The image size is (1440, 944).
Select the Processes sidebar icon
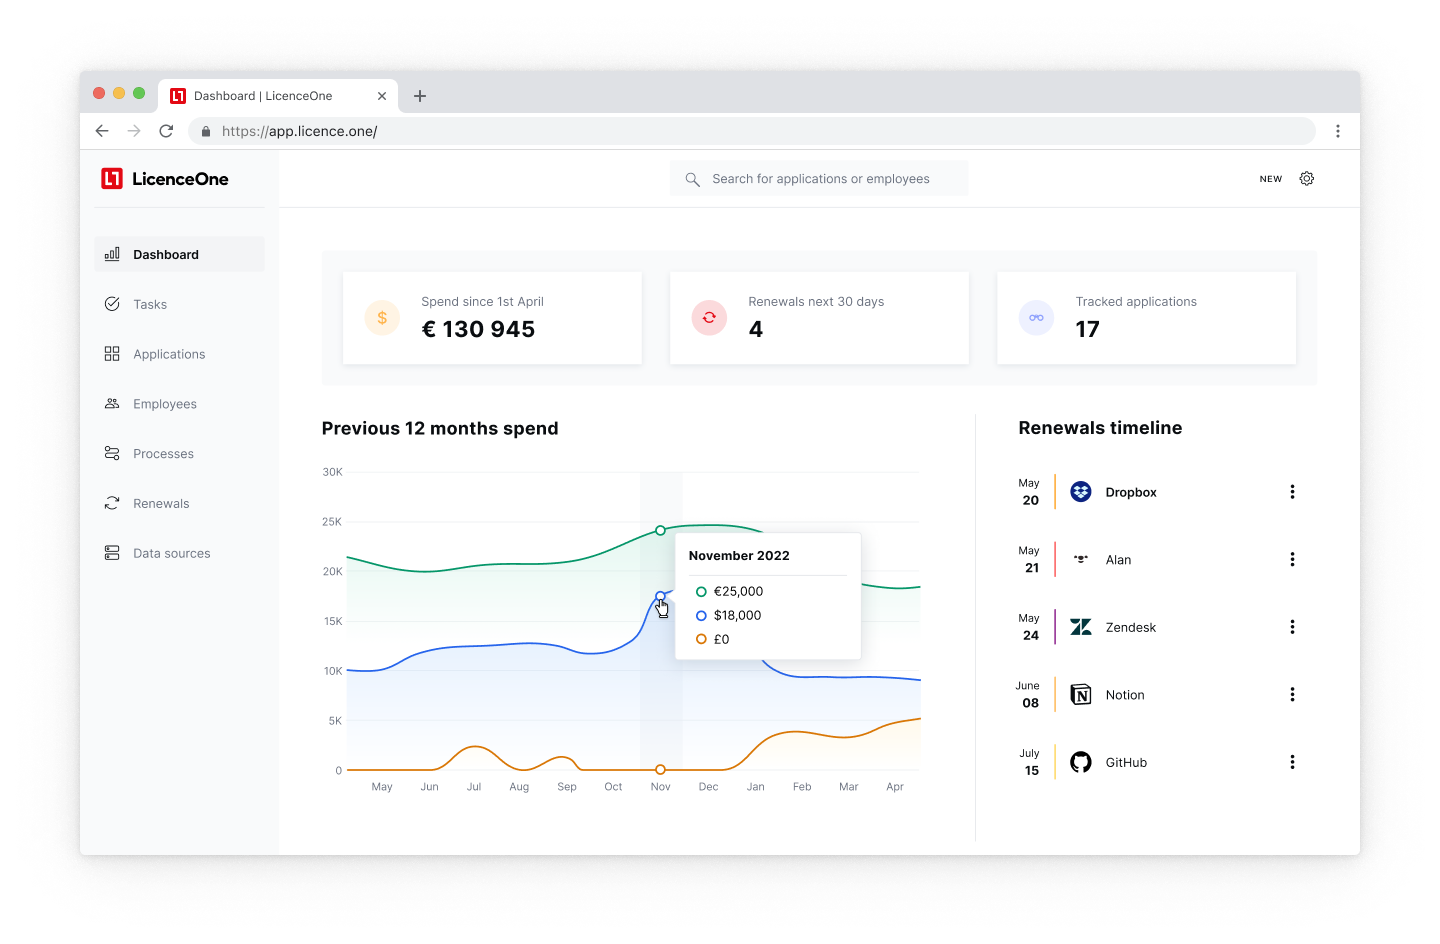112,453
